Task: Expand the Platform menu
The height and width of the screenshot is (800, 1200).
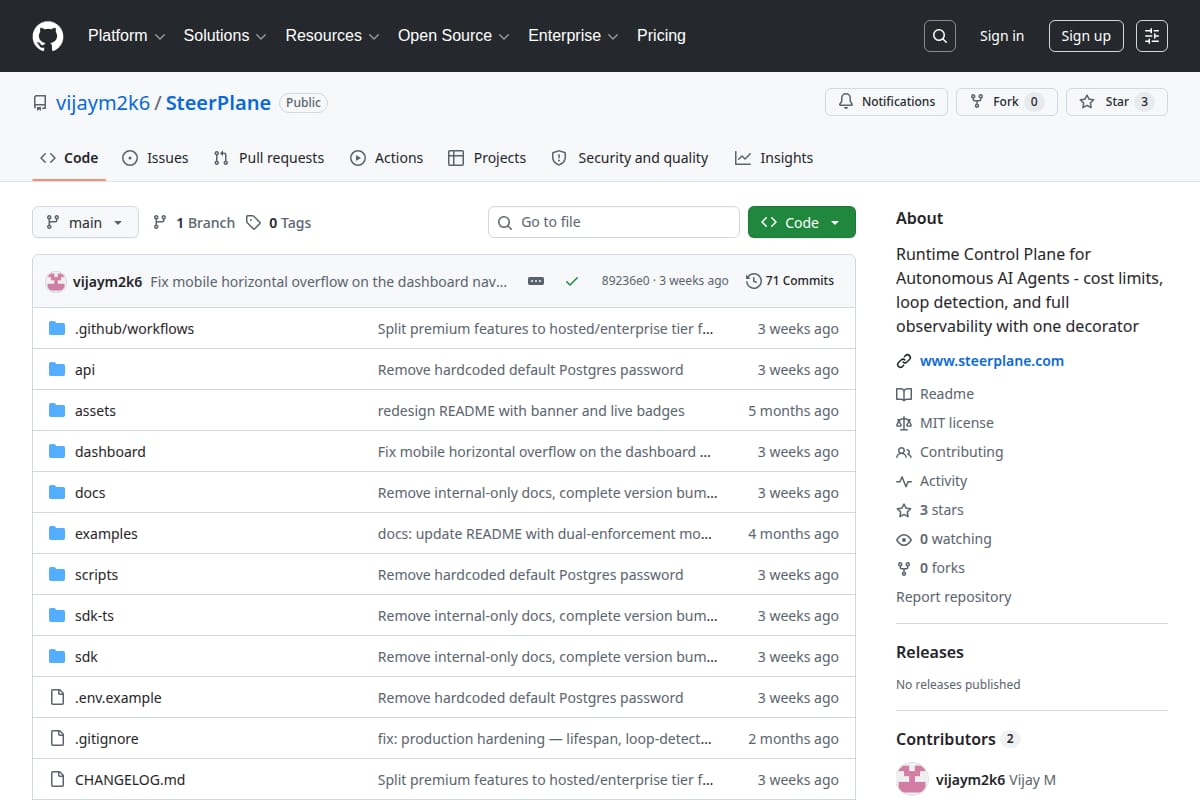Action: (126, 36)
